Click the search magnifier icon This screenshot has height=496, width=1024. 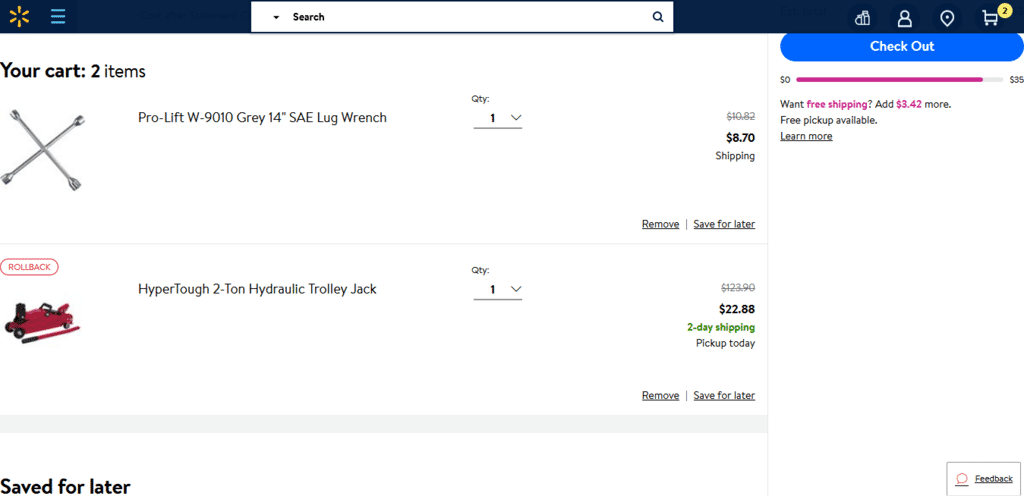[x=658, y=17]
